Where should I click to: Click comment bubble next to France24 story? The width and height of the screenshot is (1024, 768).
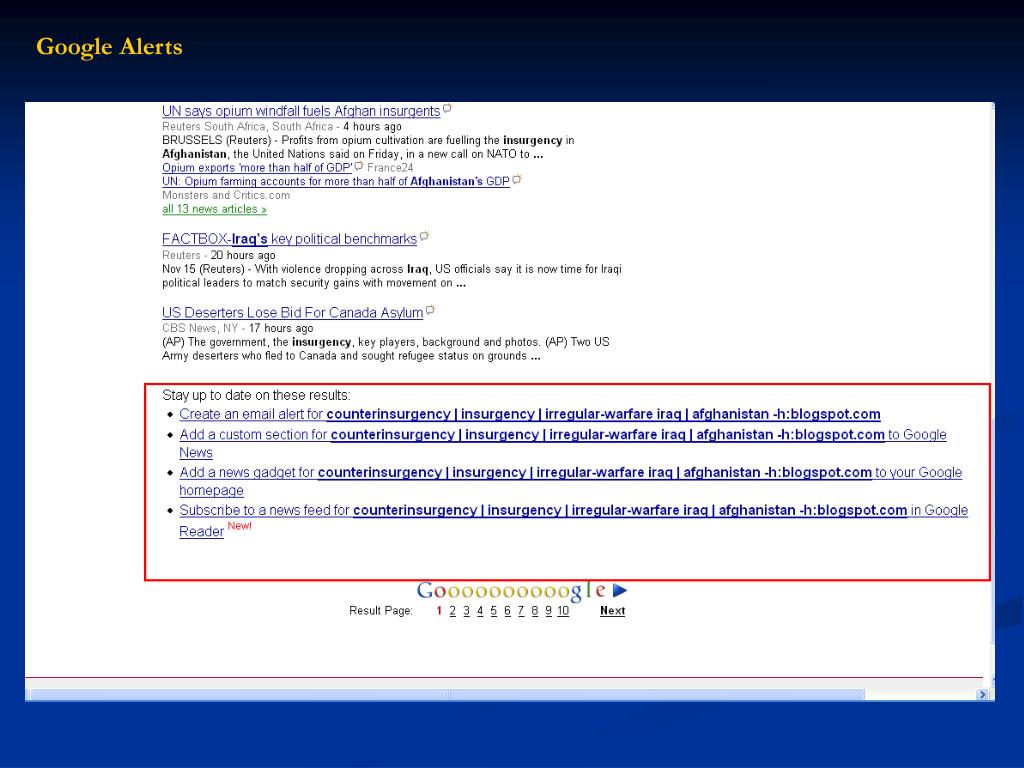(x=359, y=166)
